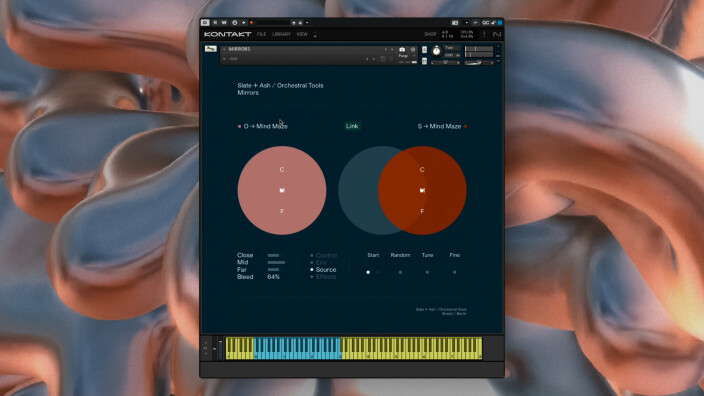
Task: Open the preset dropdown arrow in host toolbar
Action: point(307,22)
